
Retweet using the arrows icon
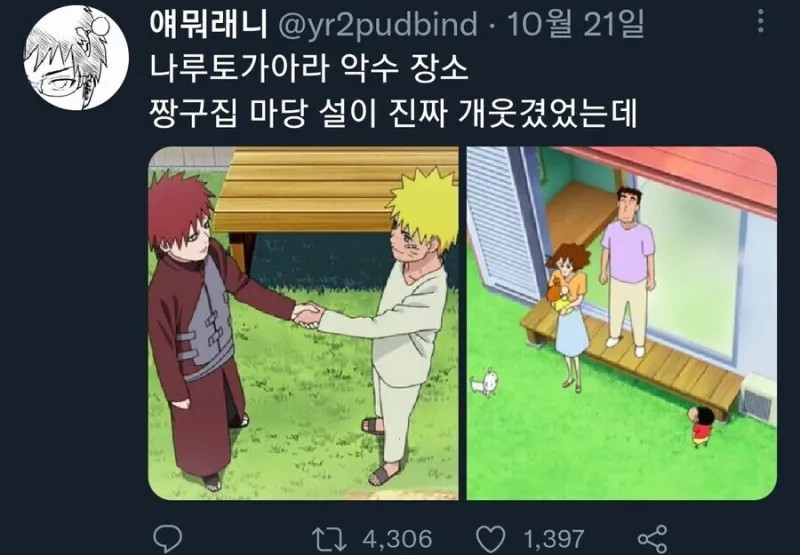tap(330, 539)
